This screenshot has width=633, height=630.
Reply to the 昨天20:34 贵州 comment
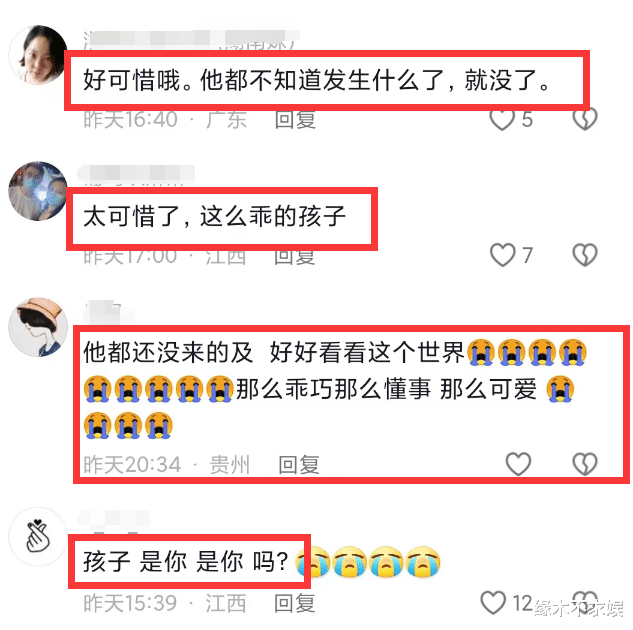pyautogui.click(x=299, y=465)
